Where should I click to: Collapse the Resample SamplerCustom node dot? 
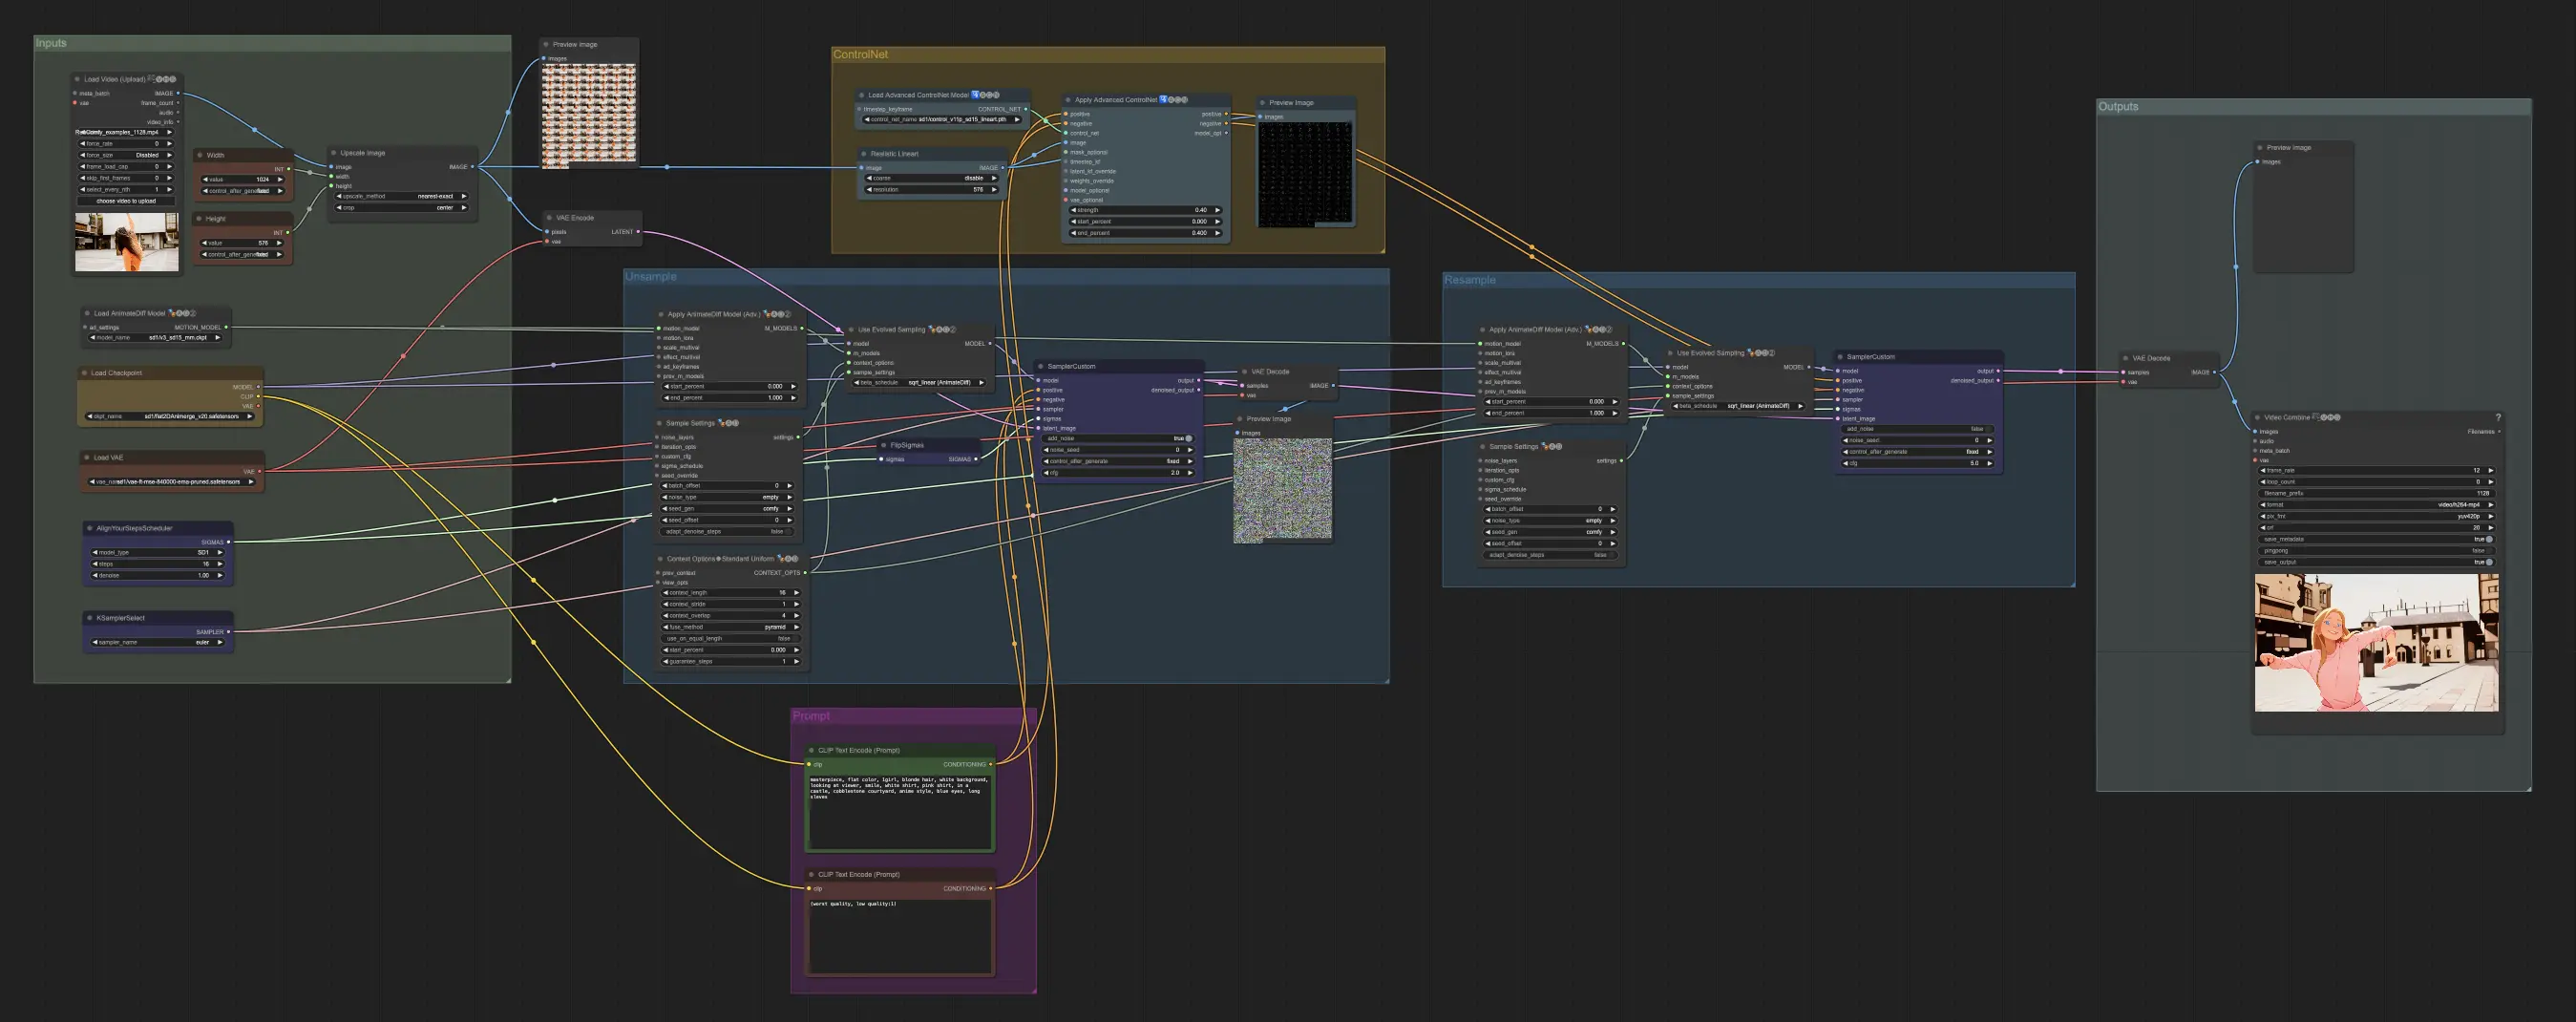tap(1840, 357)
